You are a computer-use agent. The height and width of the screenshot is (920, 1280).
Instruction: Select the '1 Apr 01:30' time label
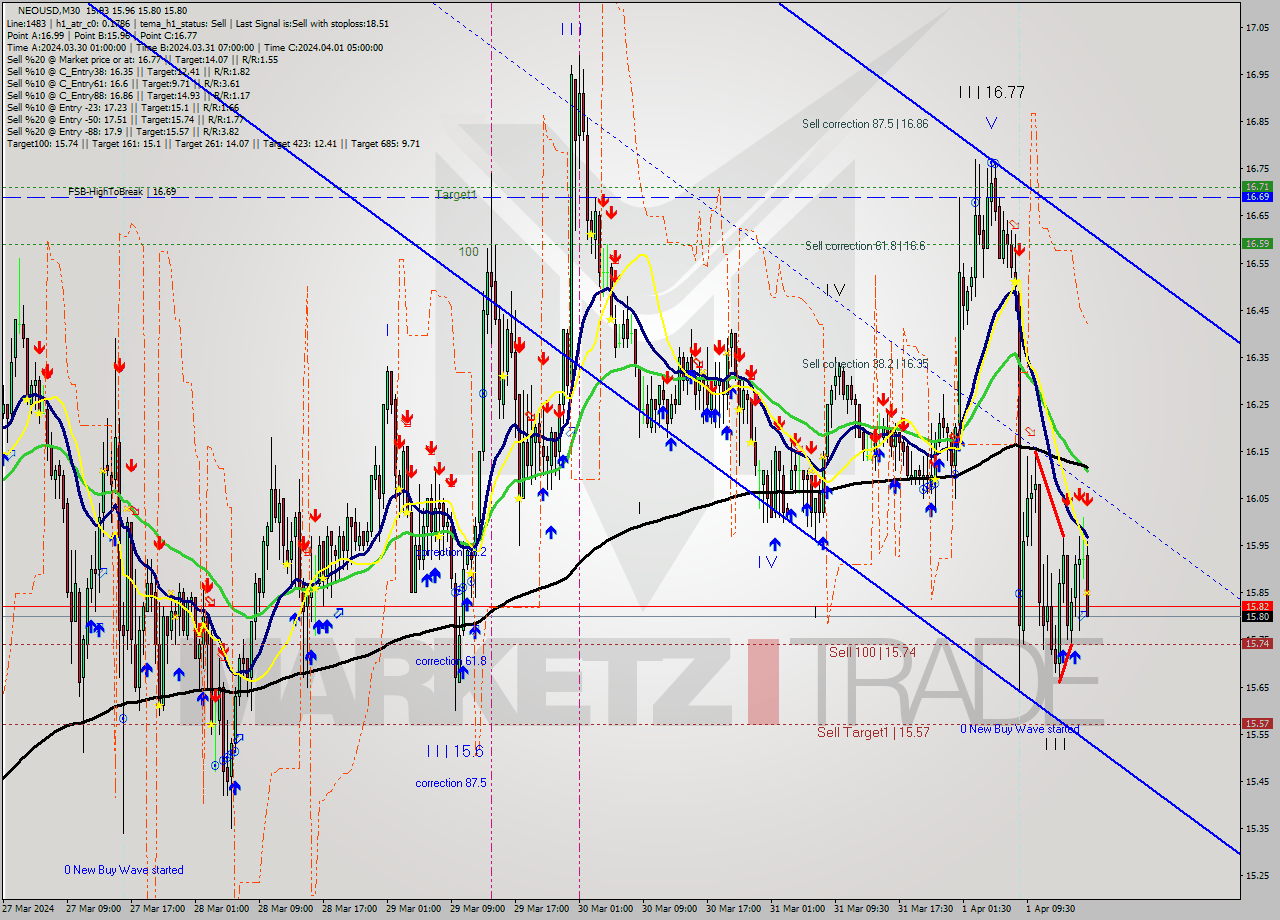pyautogui.click(x=987, y=909)
